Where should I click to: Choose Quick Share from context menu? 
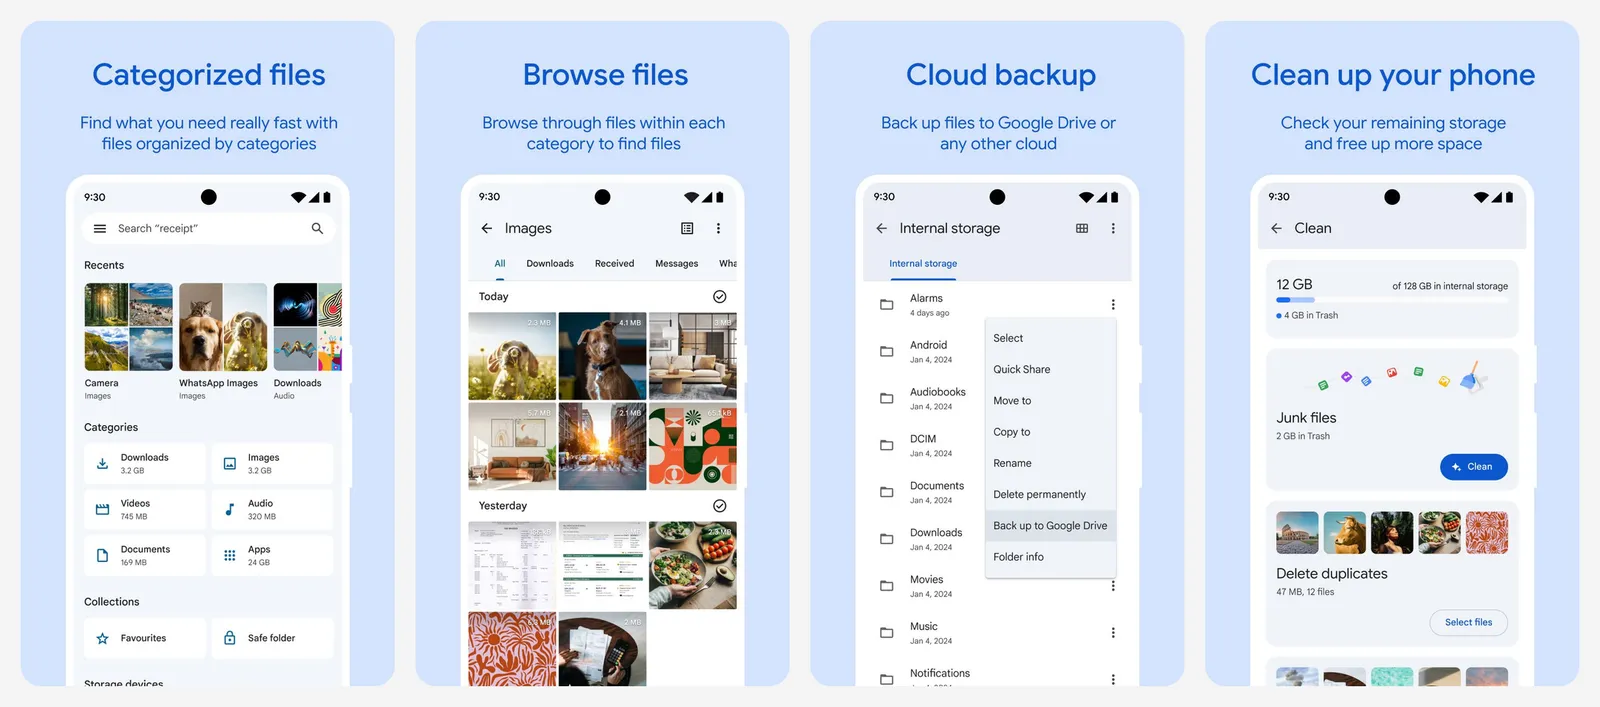coord(1050,369)
